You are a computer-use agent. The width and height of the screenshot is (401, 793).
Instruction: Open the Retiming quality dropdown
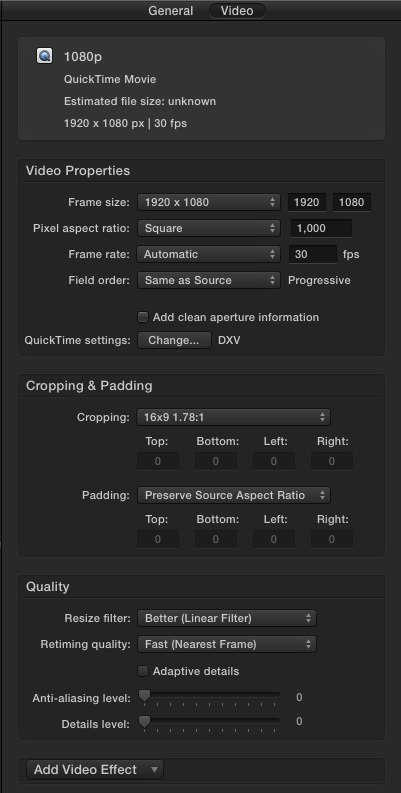pyautogui.click(x=227, y=644)
